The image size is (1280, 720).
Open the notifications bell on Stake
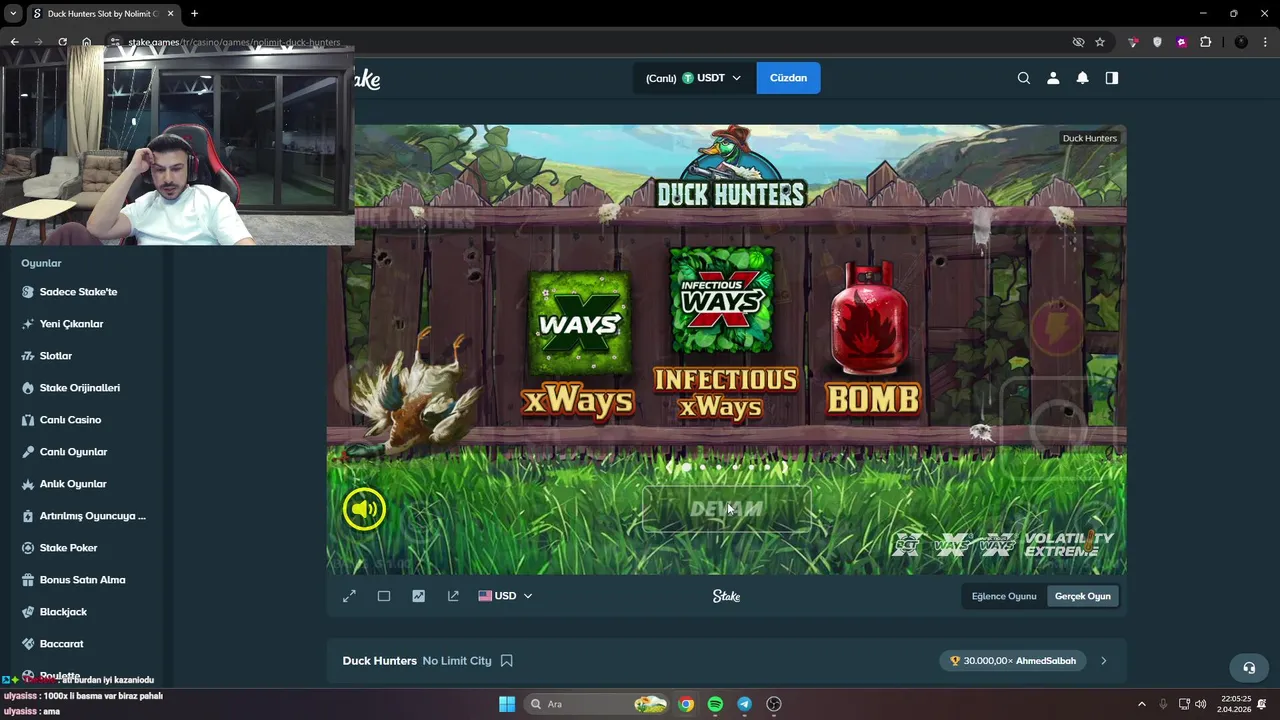pos(1082,78)
